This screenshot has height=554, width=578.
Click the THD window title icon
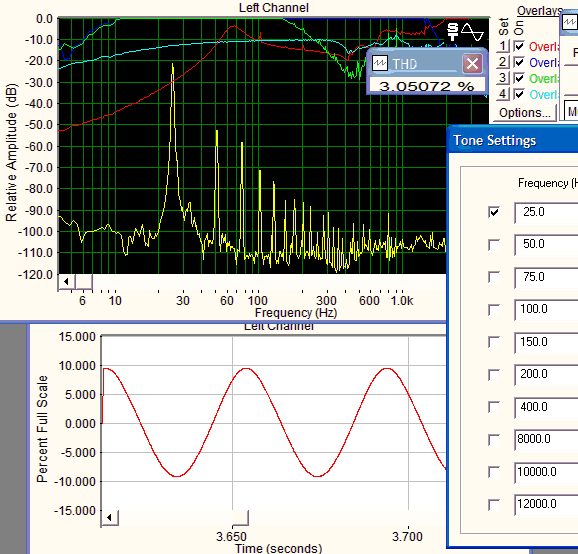[x=379, y=63]
